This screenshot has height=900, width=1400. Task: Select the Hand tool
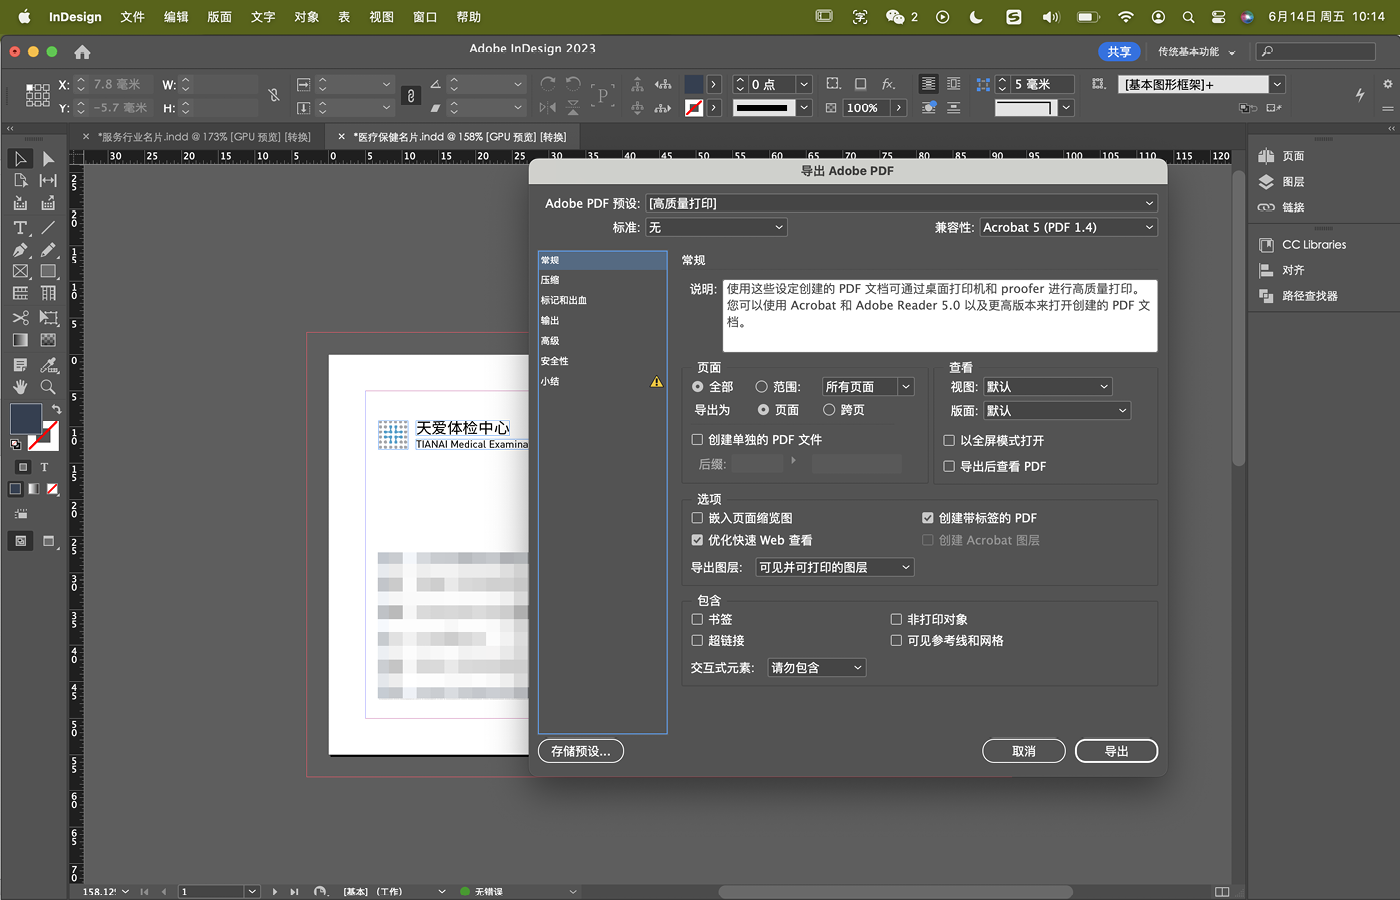click(x=20, y=387)
